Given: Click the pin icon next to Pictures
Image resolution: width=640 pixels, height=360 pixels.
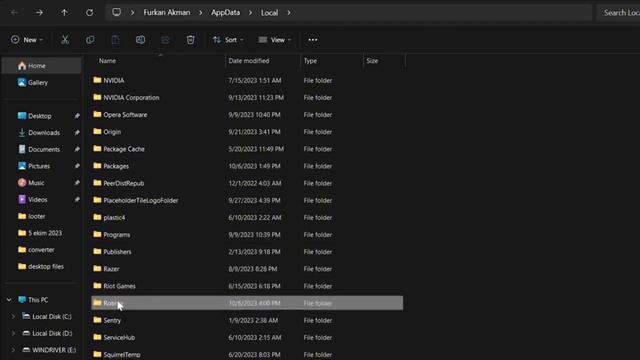Looking at the screenshot, I should click(x=77, y=166).
